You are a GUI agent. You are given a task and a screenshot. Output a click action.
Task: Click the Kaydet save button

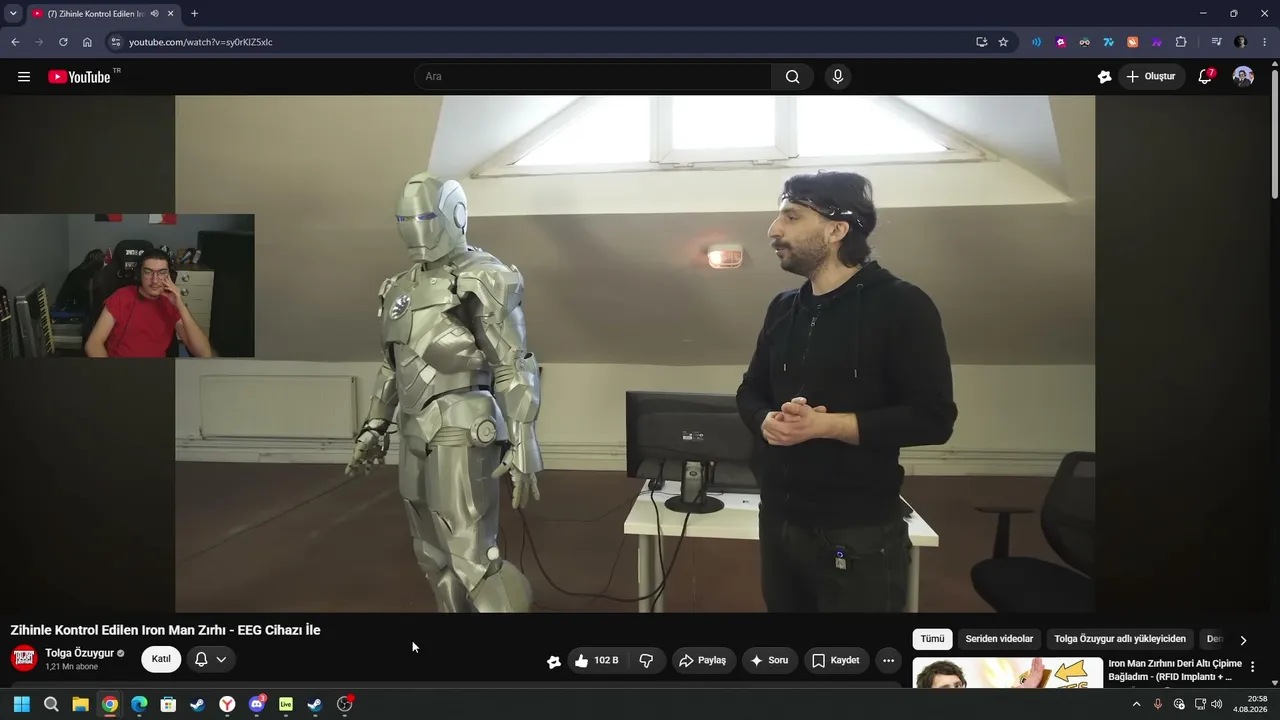coord(836,660)
